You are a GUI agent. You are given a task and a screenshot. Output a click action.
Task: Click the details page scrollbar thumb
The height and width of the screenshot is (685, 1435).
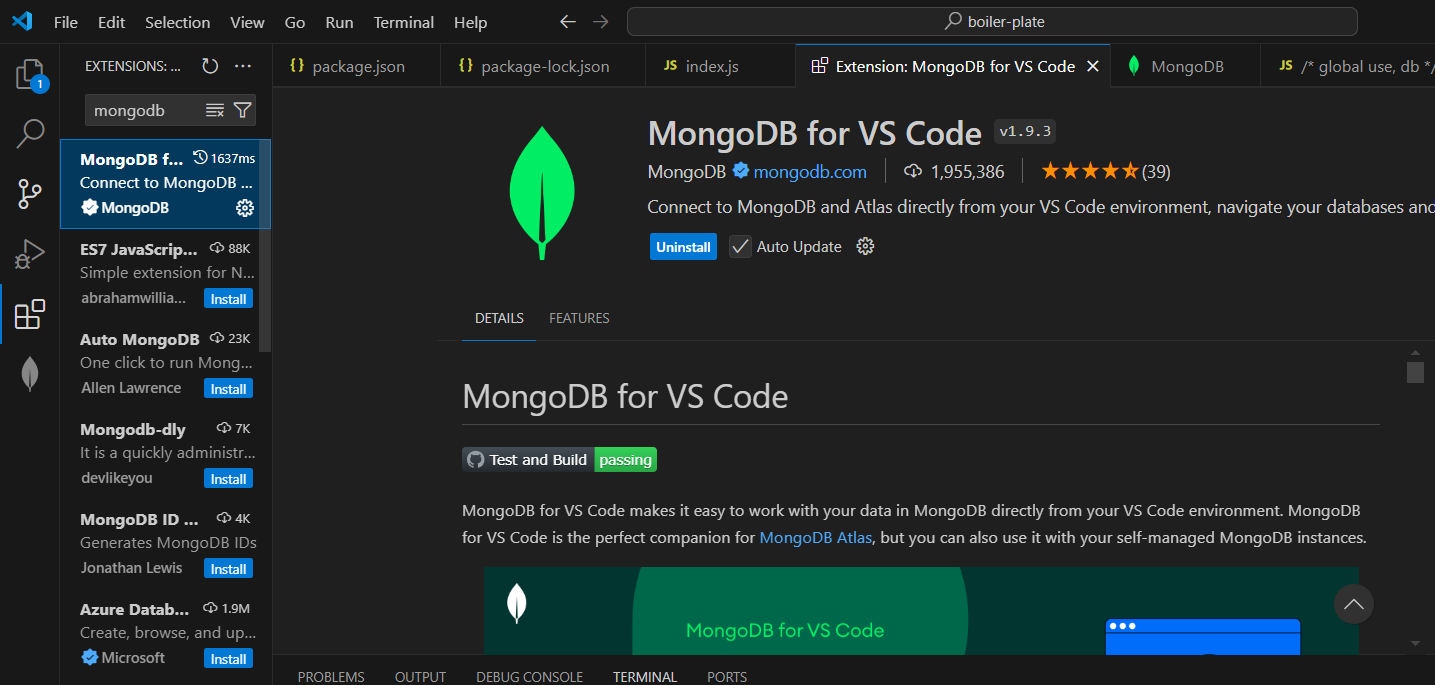tap(1415, 372)
